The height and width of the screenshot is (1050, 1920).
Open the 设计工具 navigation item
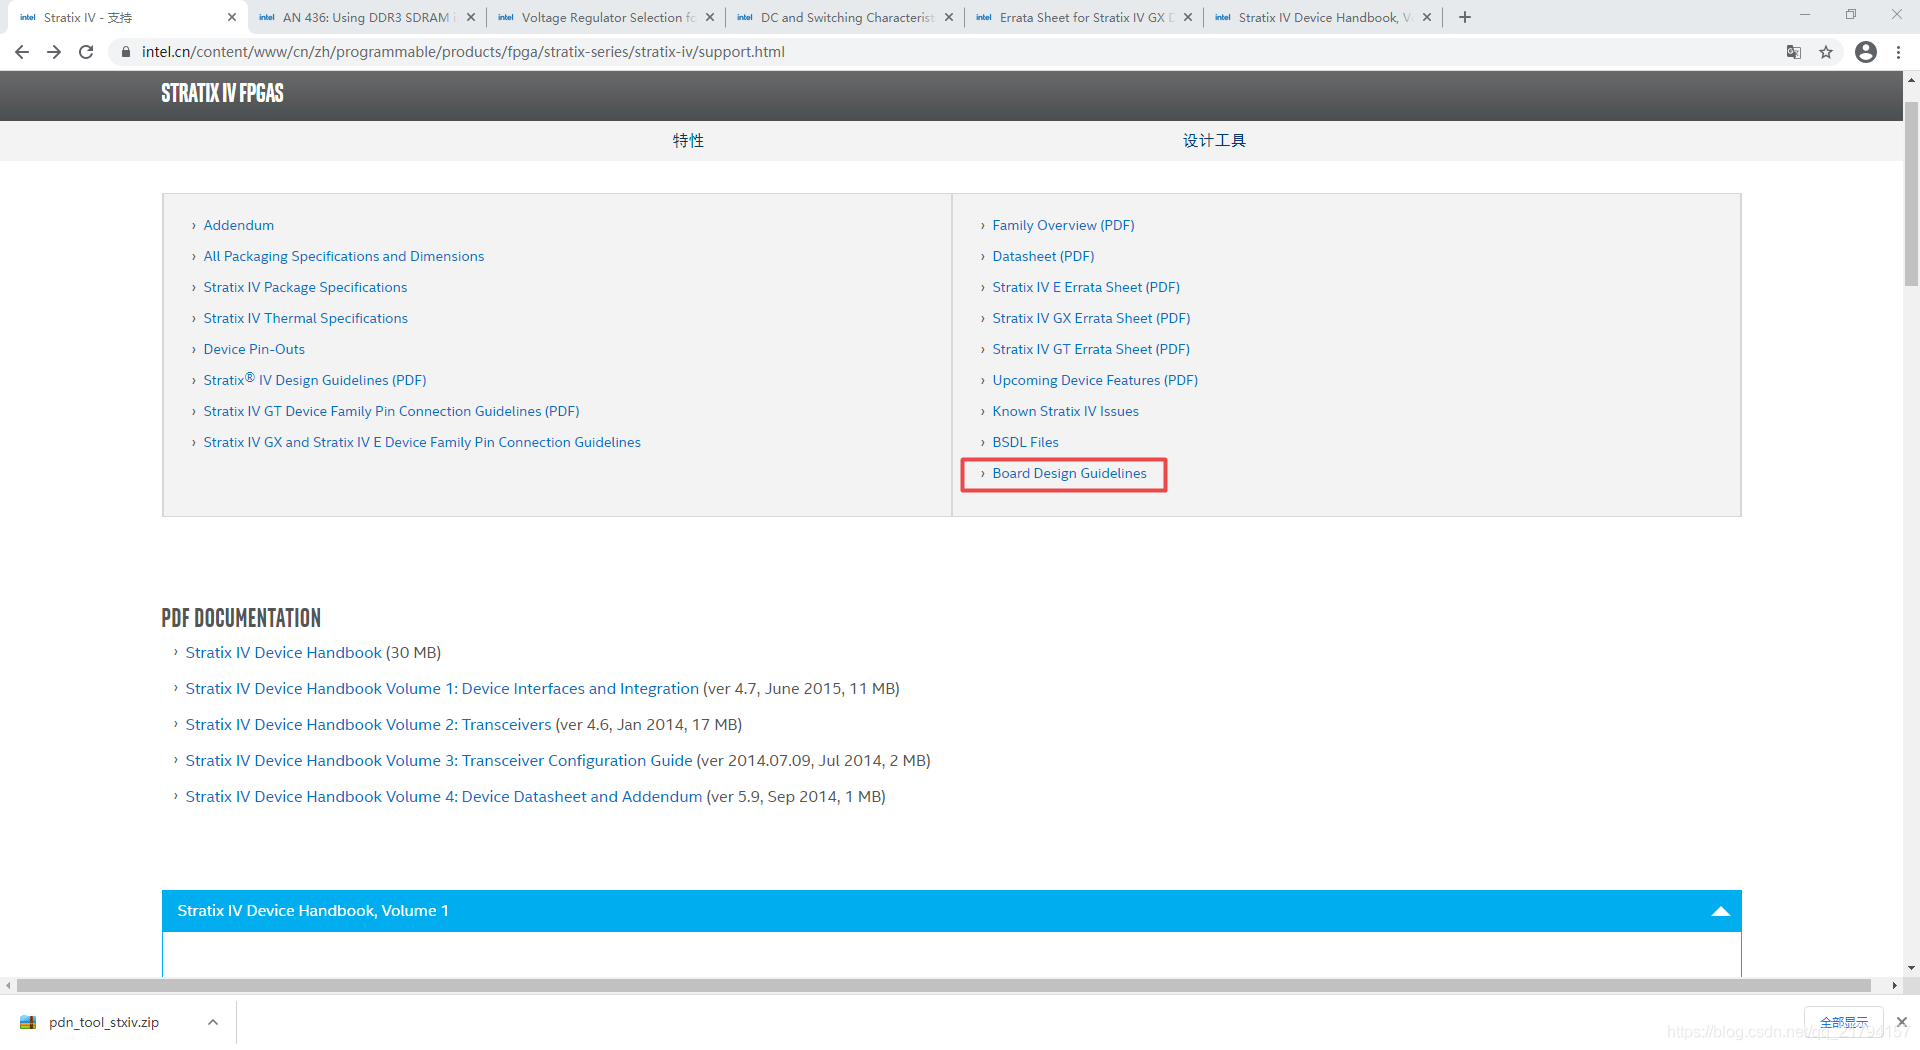point(1214,141)
